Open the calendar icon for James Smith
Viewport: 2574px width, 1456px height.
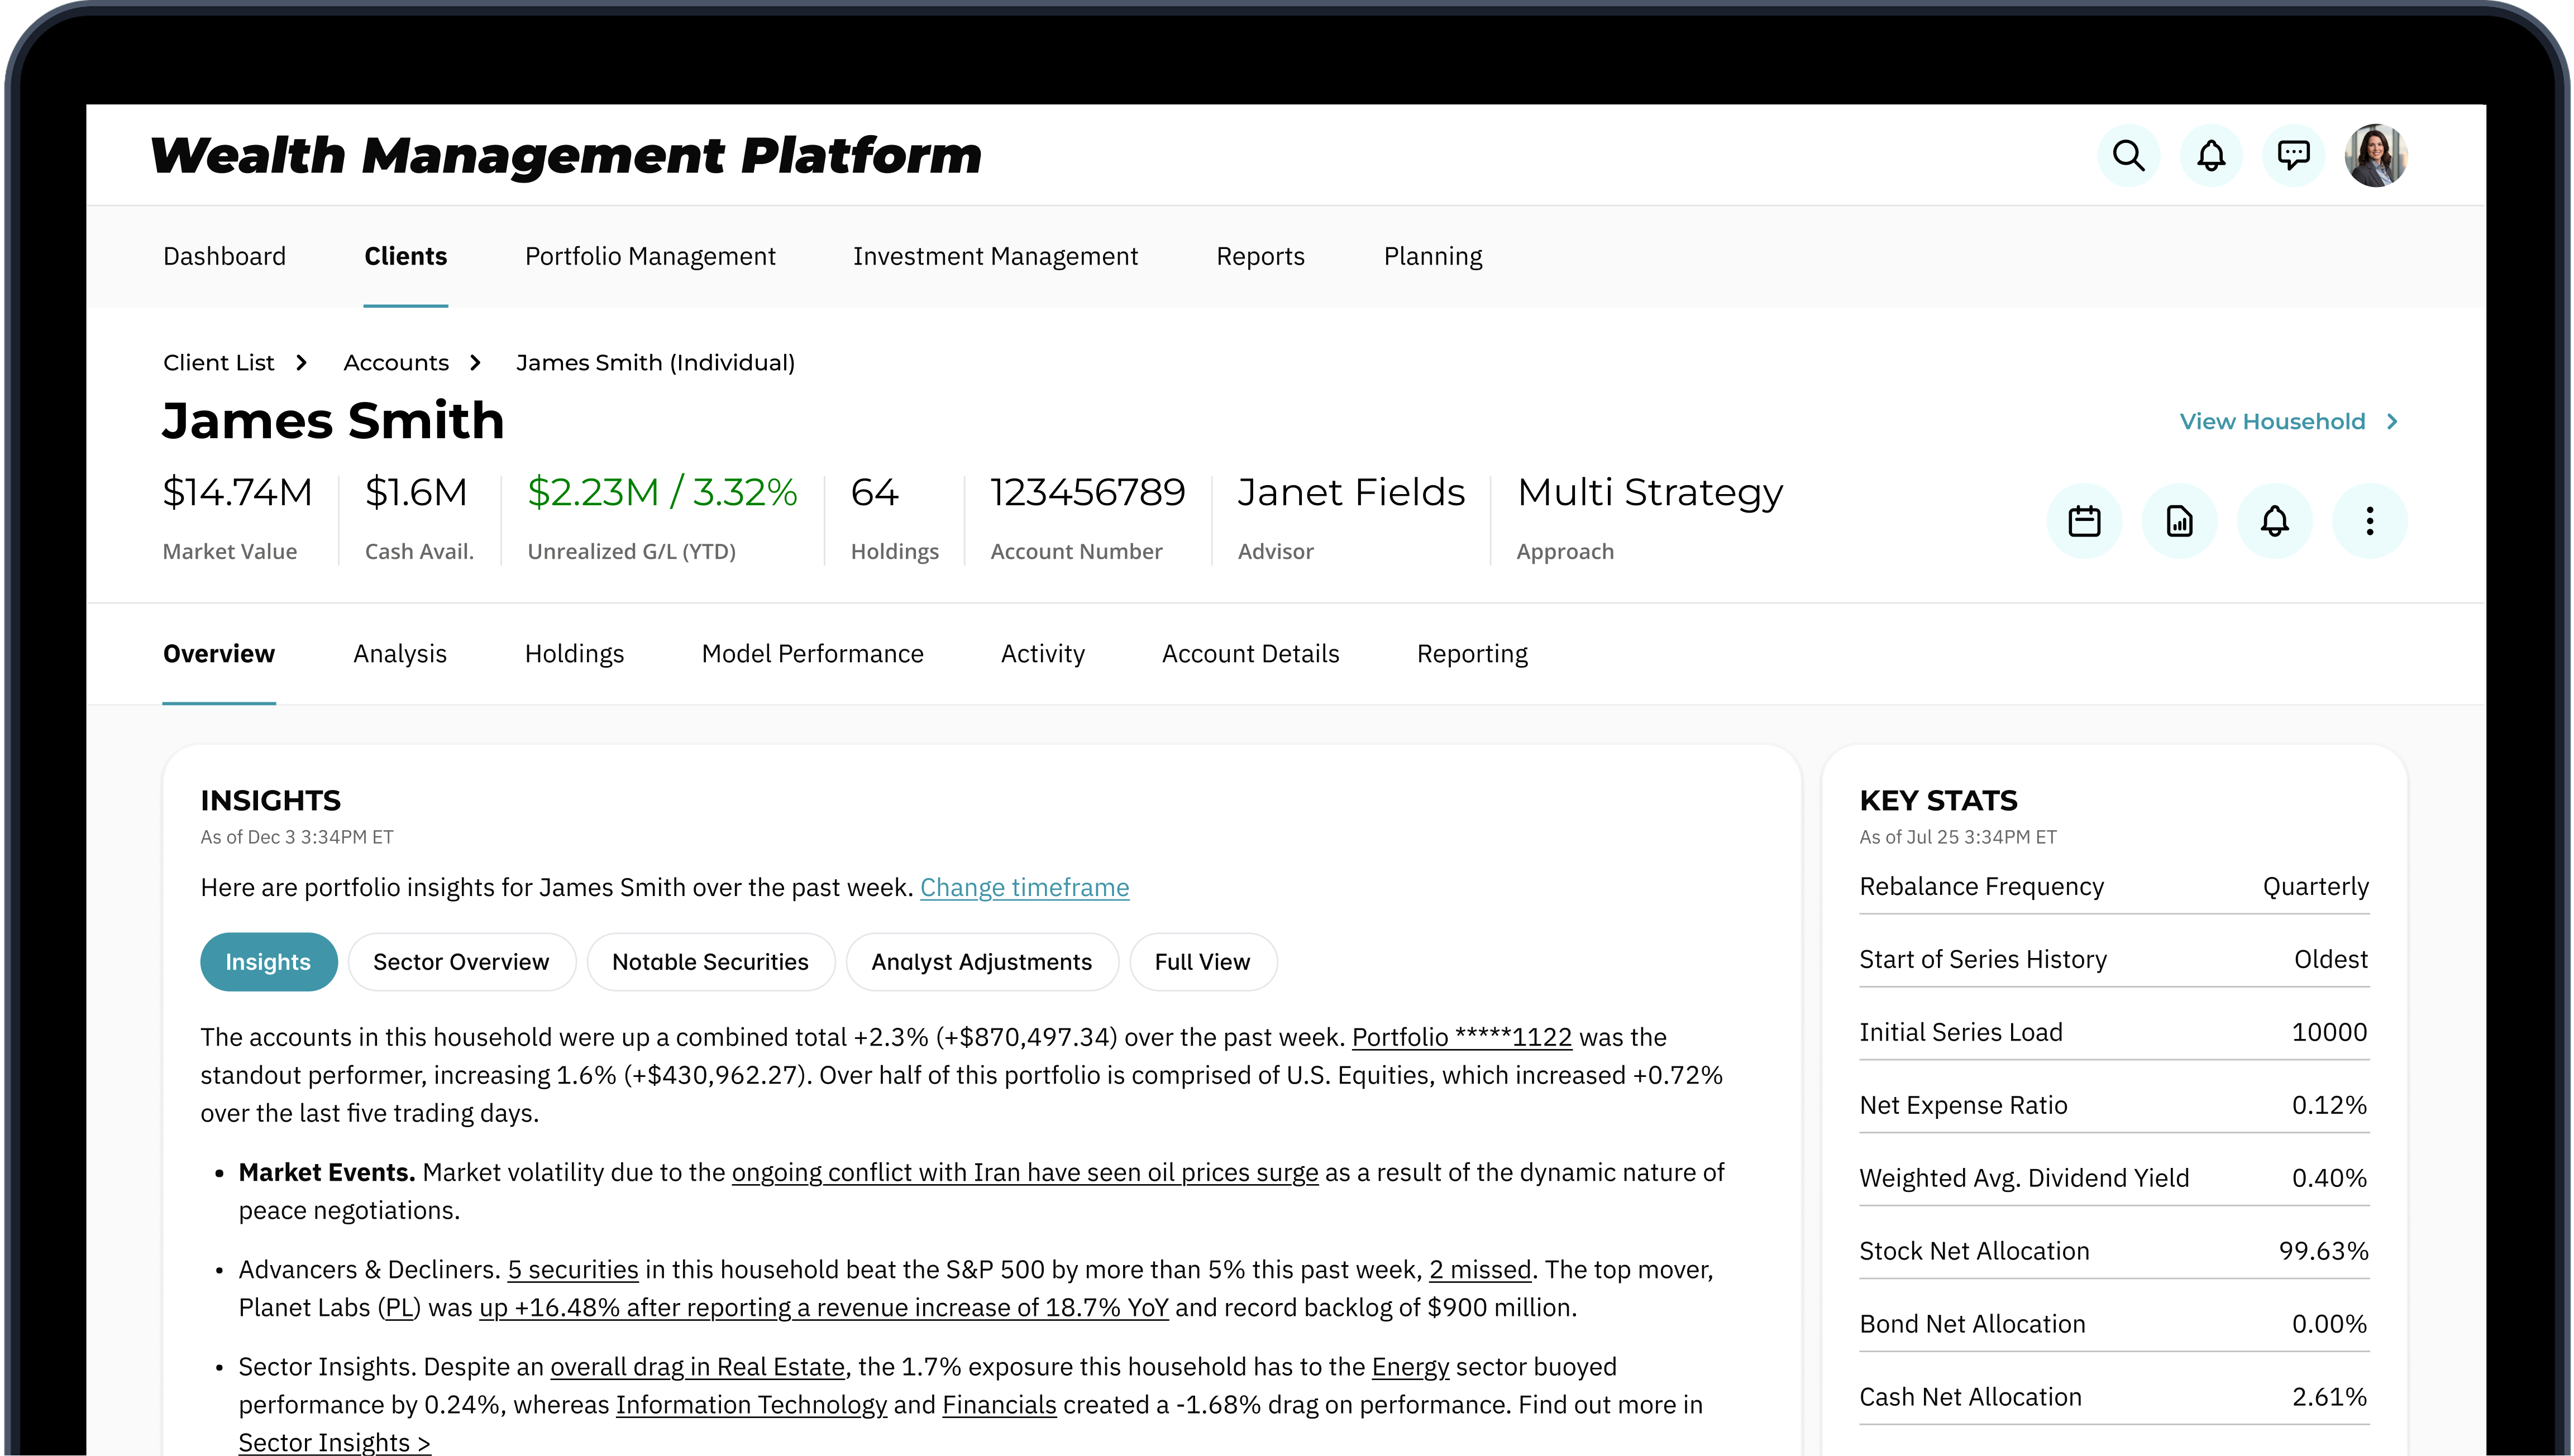(2084, 521)
